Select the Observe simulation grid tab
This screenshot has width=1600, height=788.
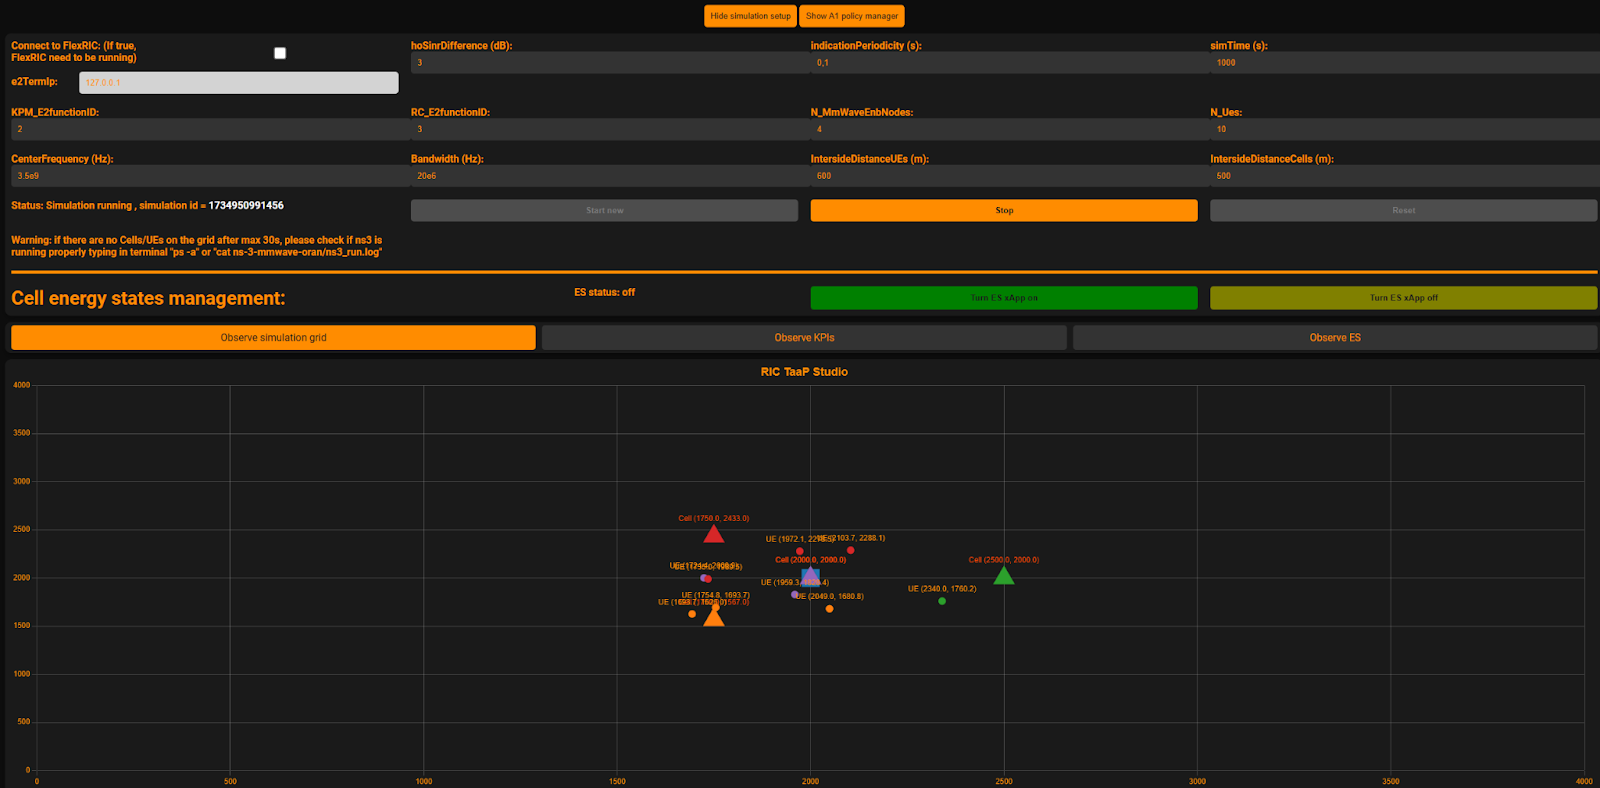click(273, 338)
